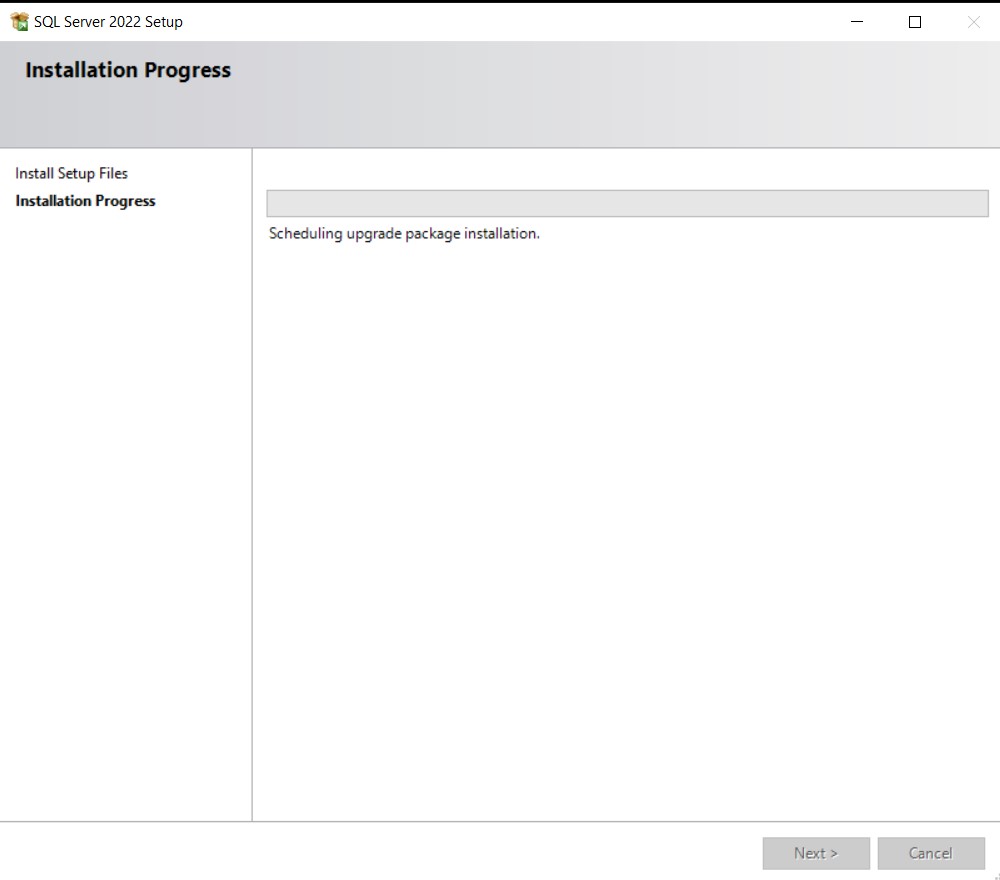Close the SQL Server 2022 Setup window
Screen dimensions: 1000x880
click(973, 22)
